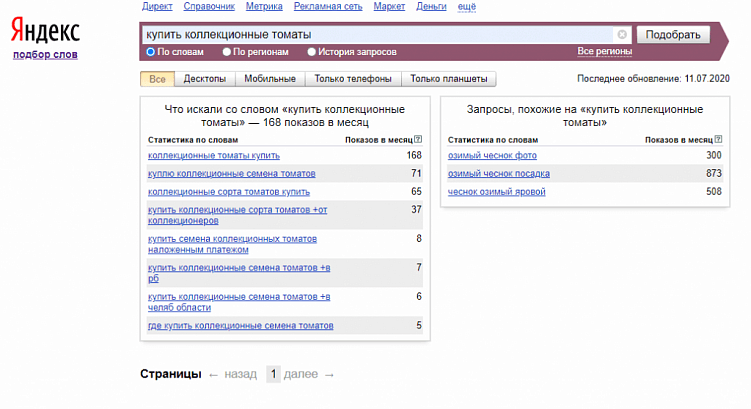
Task: Open query 'где купить коллекционные семена томатов'
Action: click(240, 326)
